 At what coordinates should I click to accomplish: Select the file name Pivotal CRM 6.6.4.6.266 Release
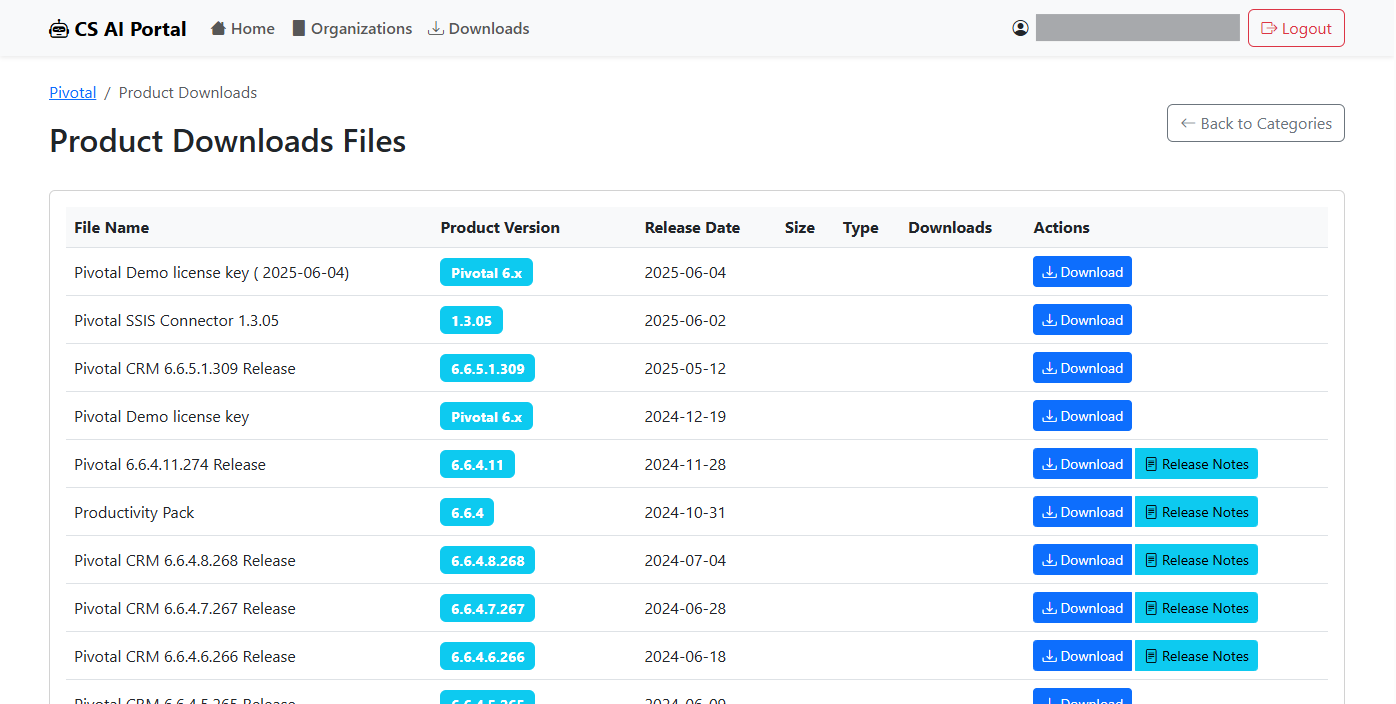[185, 657]
